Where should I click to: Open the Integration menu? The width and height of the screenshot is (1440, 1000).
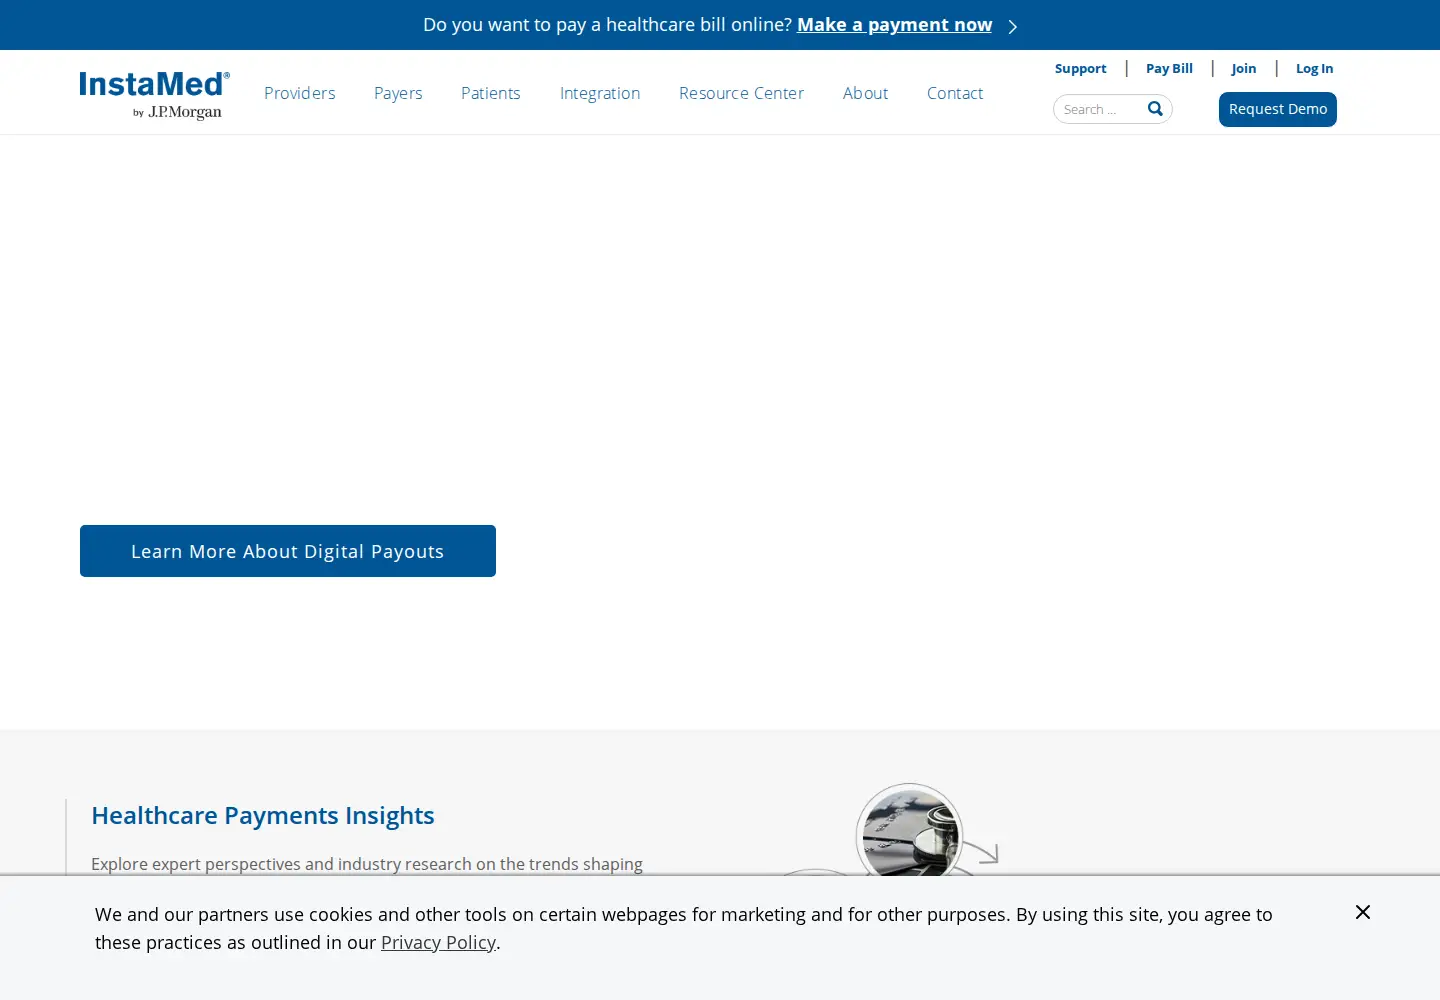600,93
